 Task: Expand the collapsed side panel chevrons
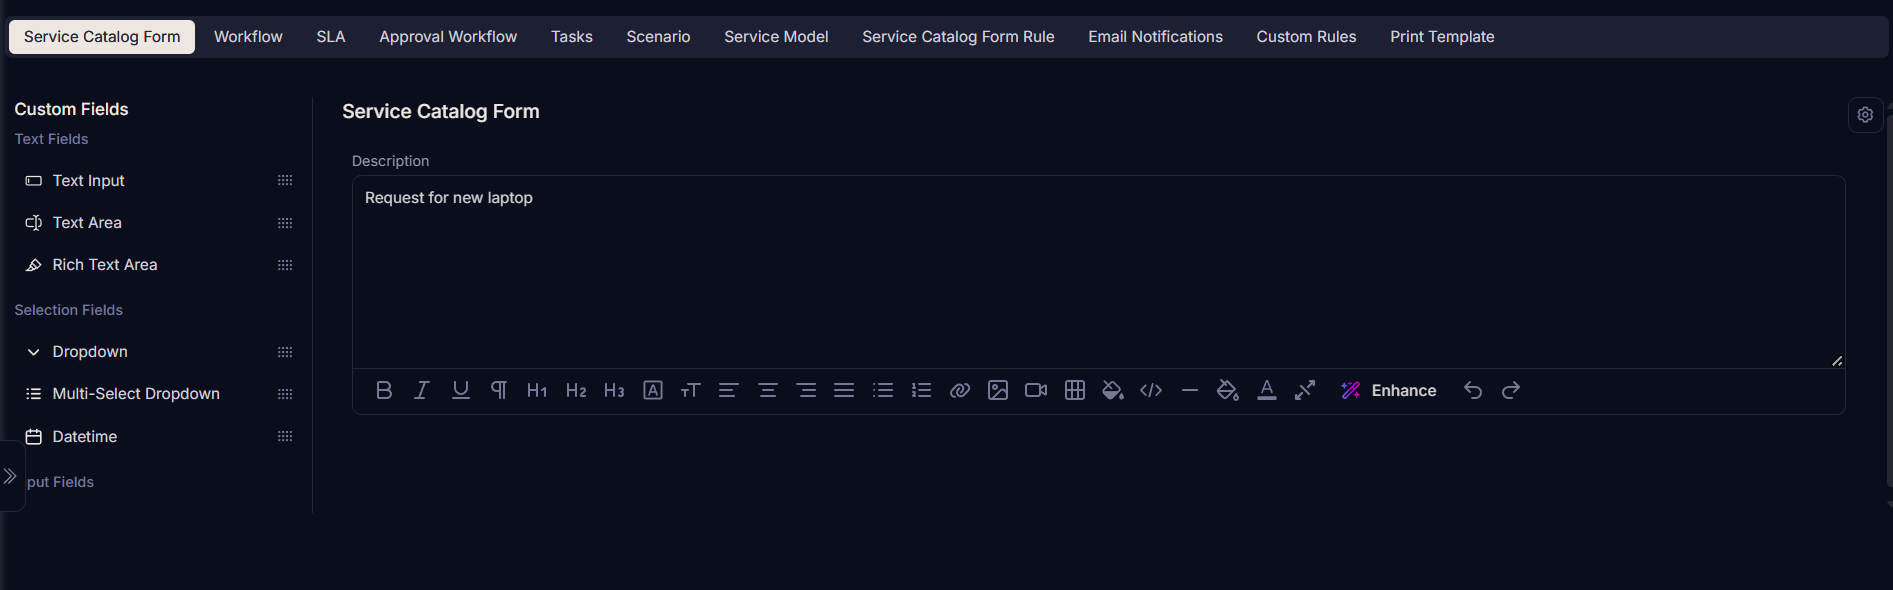pyautogui.click(x=10, y=476)
